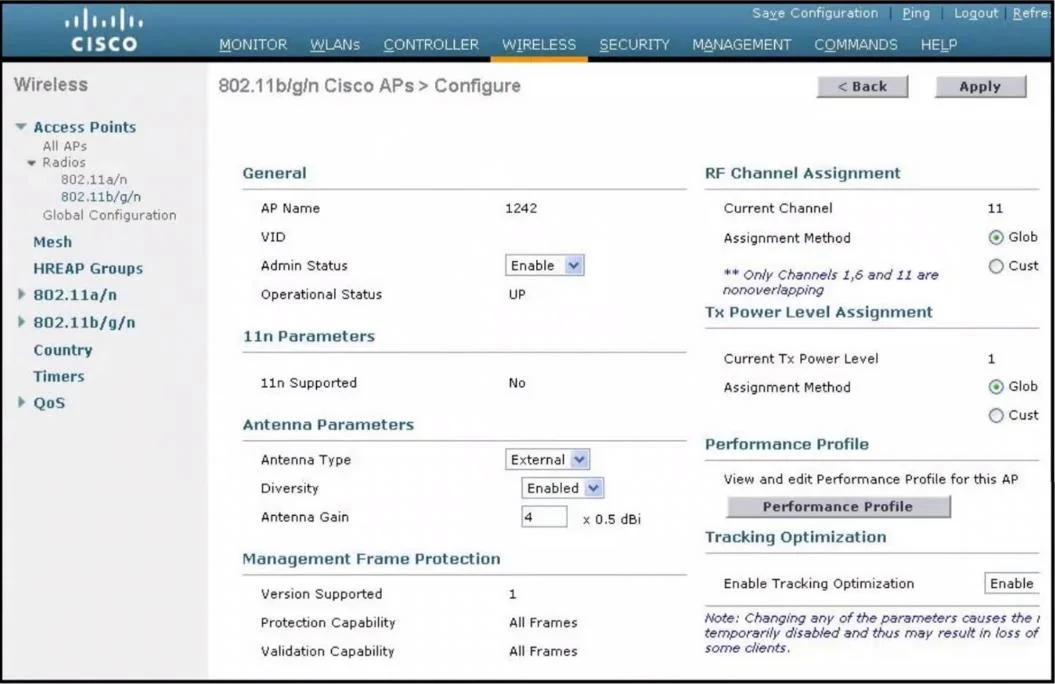1055x684 pixels.
Task: Open the Timers settings
Action: (59, 376)
